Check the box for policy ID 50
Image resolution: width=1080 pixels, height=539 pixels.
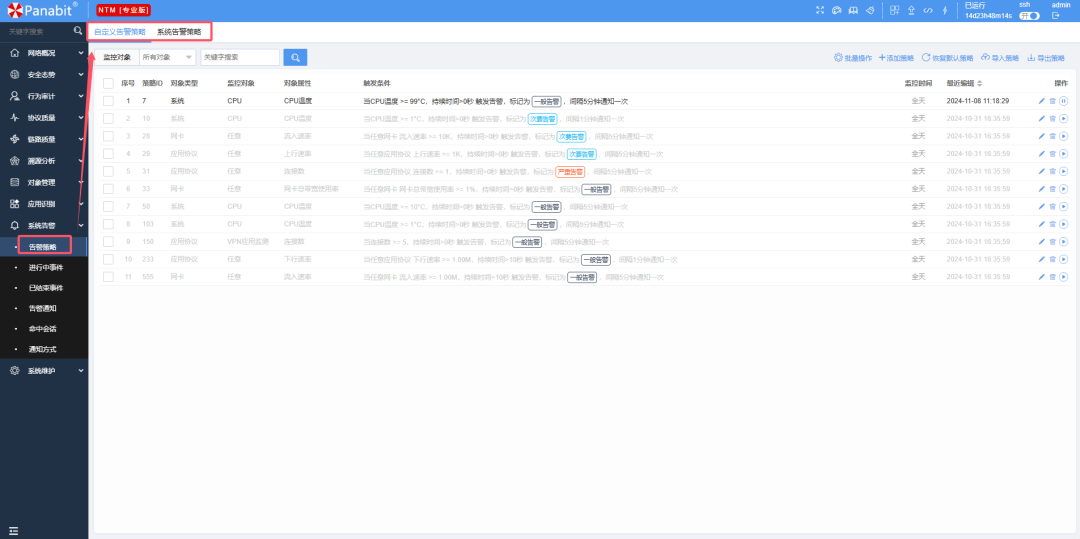point(108,207)
